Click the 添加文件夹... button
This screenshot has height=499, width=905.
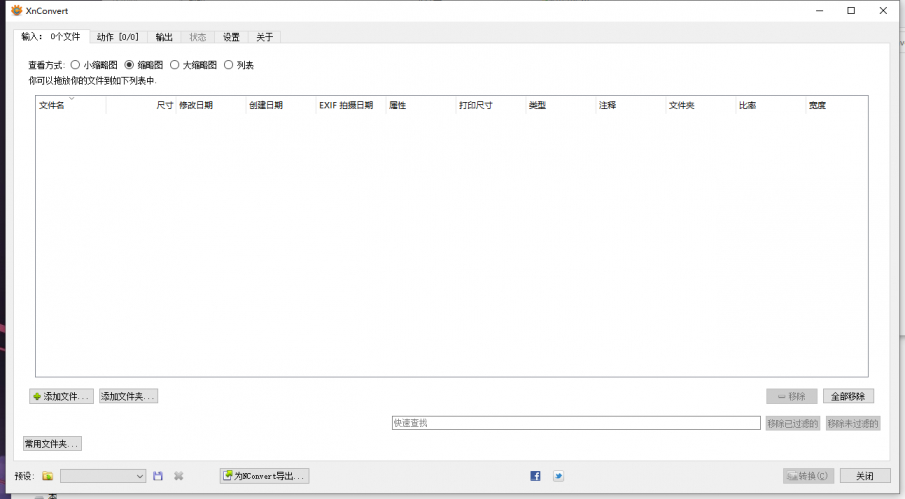click(128, 396)
